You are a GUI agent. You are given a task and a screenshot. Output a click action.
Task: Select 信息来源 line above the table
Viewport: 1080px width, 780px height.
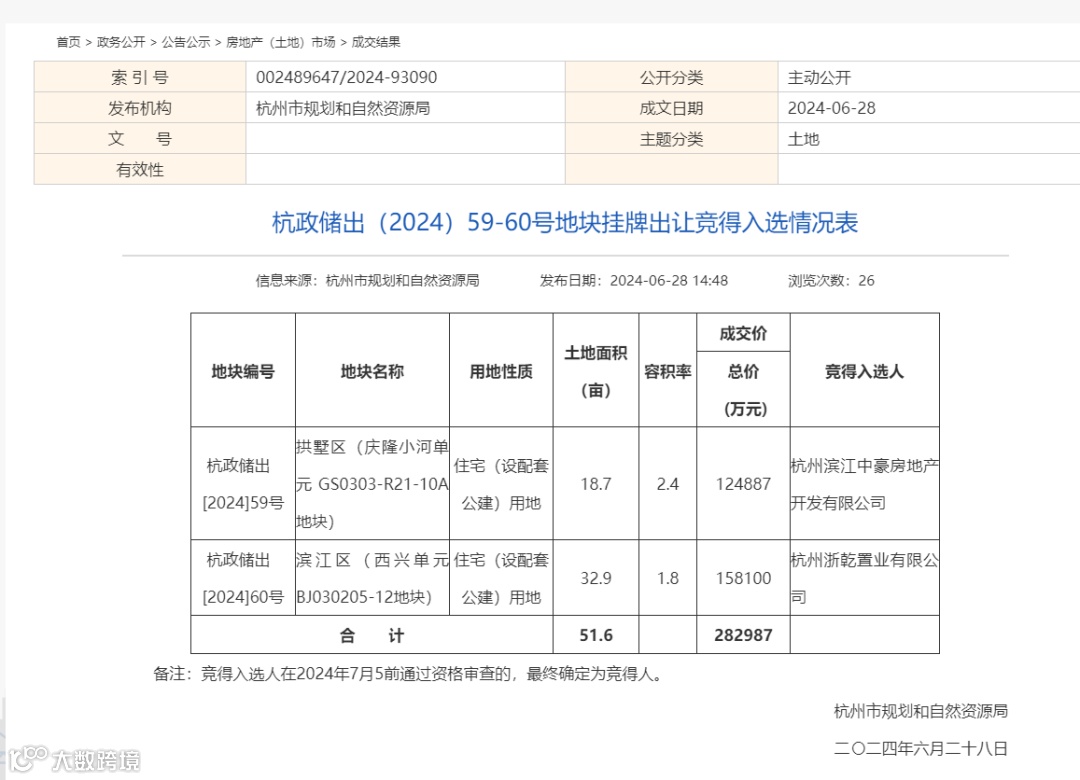click(368, 280)
